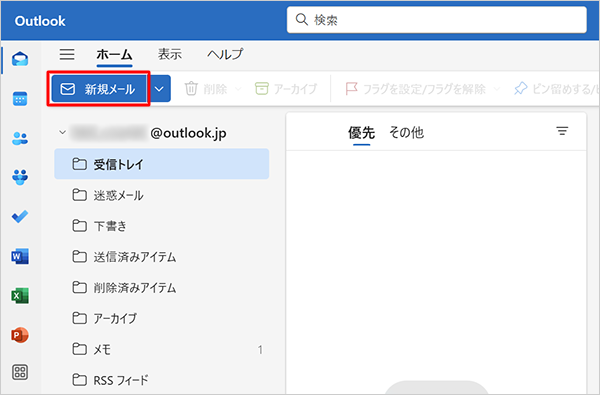Click the flag icon for フラグを設定

[x=351, y=89]
